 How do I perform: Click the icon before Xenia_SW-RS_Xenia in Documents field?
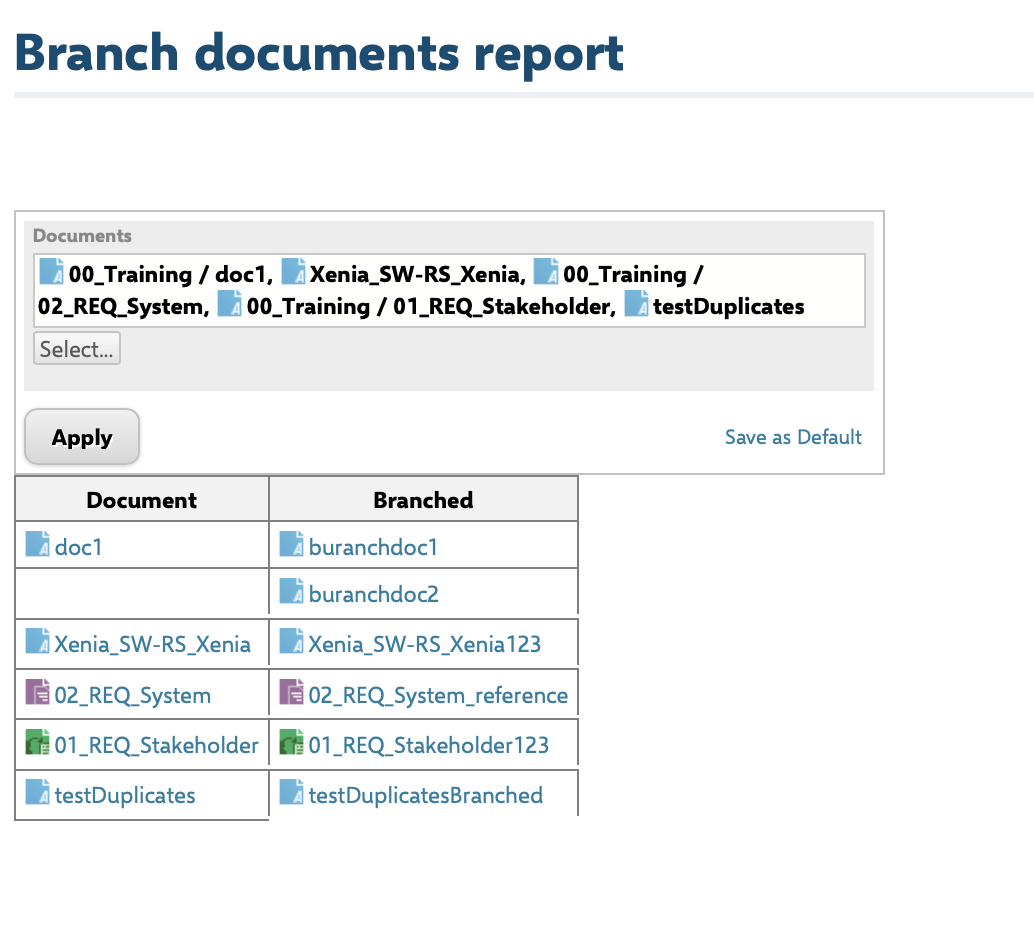pos(293,271)
